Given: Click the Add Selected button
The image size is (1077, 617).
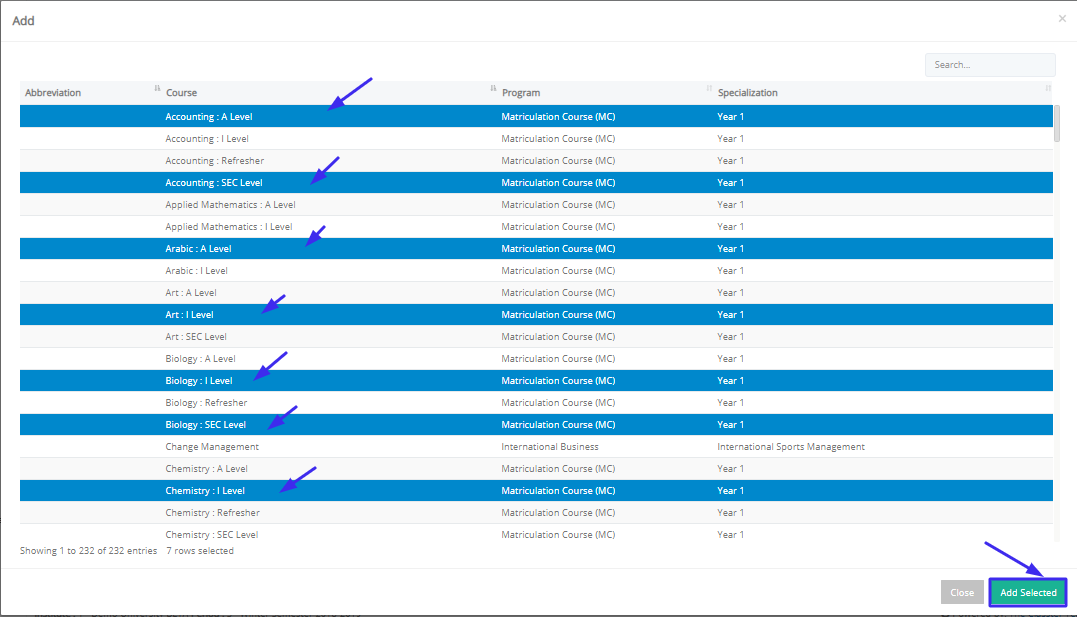Looking at the screenshot, I should click(1028, 592).
